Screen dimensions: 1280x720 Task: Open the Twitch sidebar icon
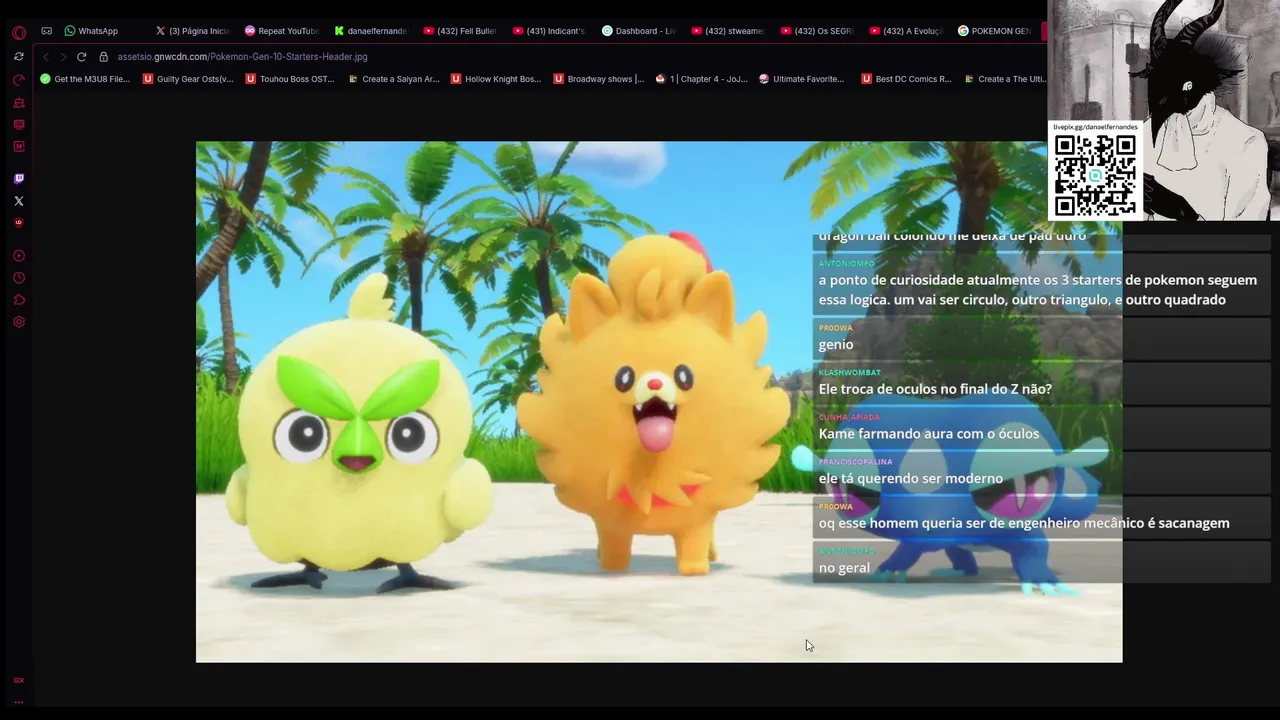coord(18,179)
